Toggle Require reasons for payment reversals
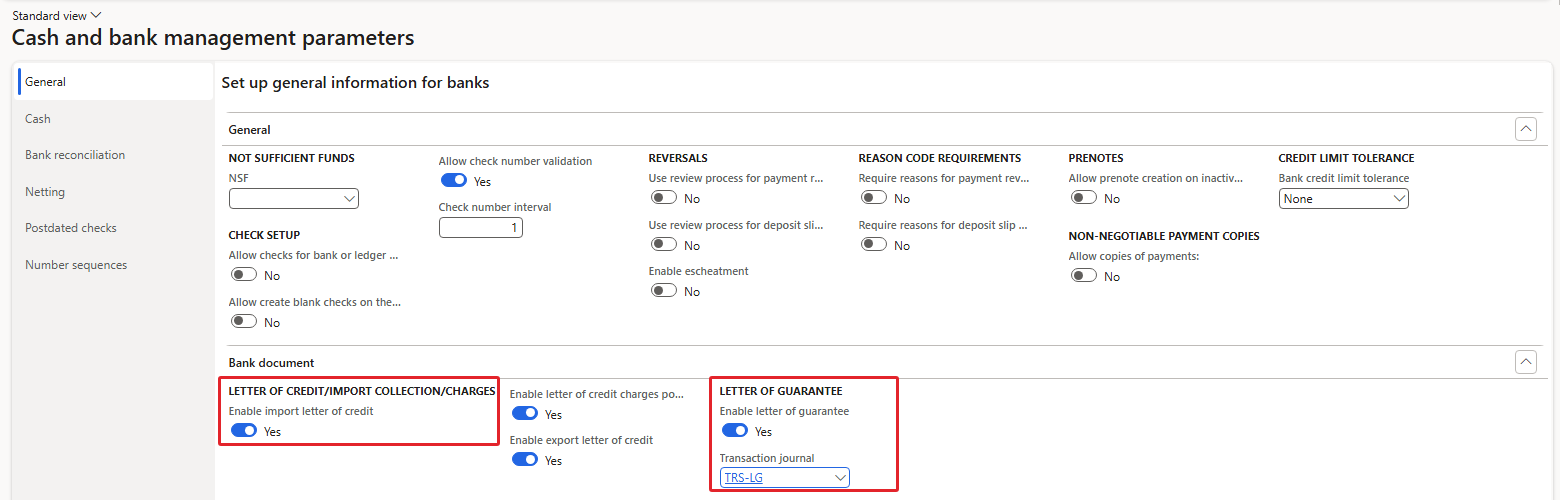Image resolution: width=1560 pixels, height=500 pixels. coord(874,198)
